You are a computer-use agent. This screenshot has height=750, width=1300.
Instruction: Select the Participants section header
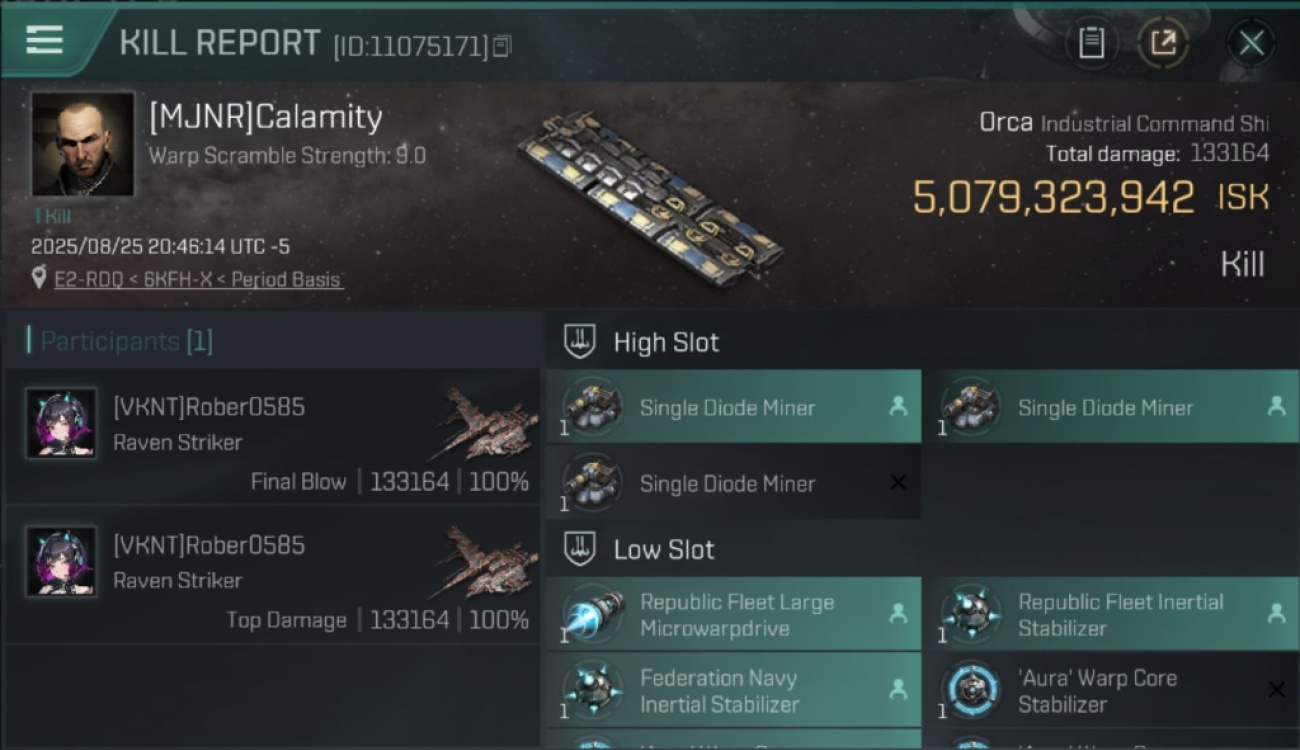(x=126, y=342)
